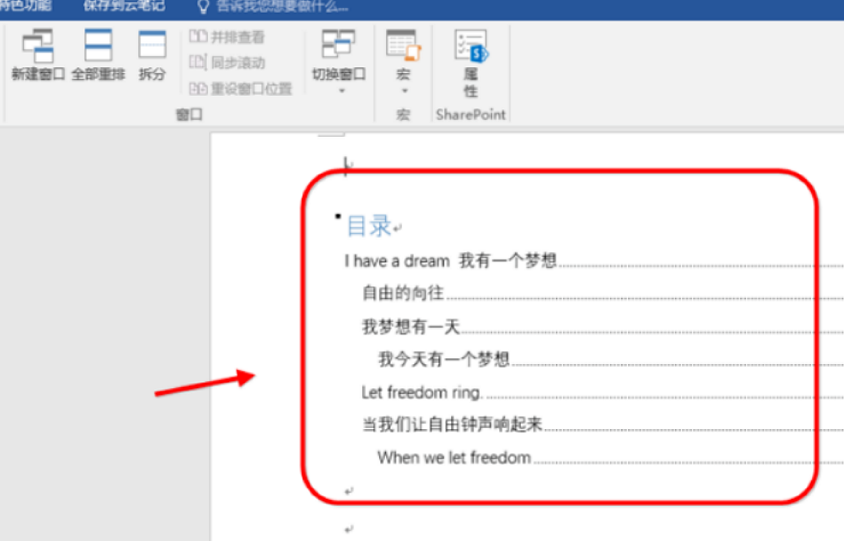Open the 保存到云笔记 tab
844x541 pixels.
pyautogui.click(x=124, y=6)
